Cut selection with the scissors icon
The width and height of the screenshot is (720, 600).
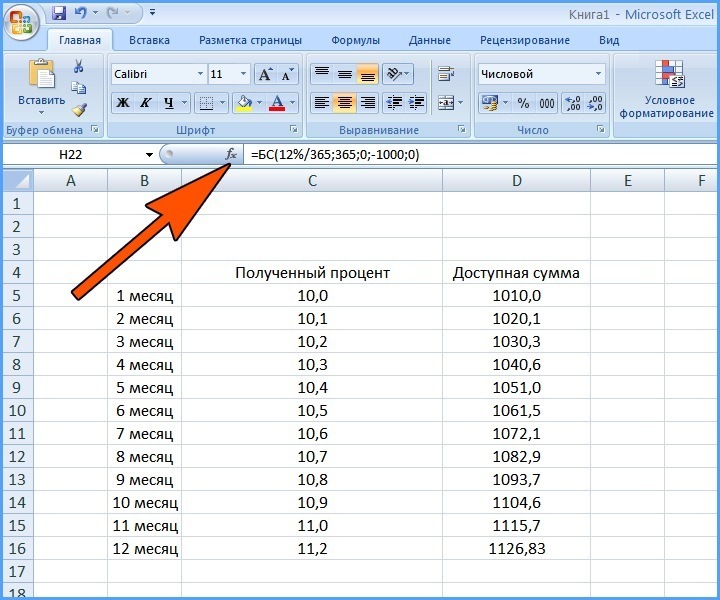tap(79, 66)
